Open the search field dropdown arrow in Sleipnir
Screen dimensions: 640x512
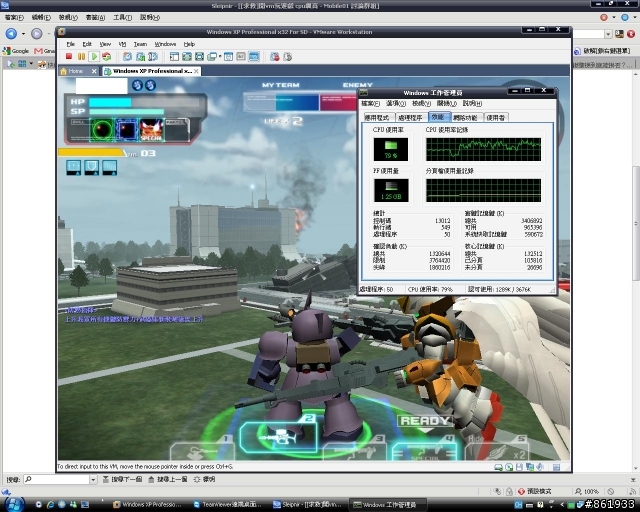click(x=93, y=479)
